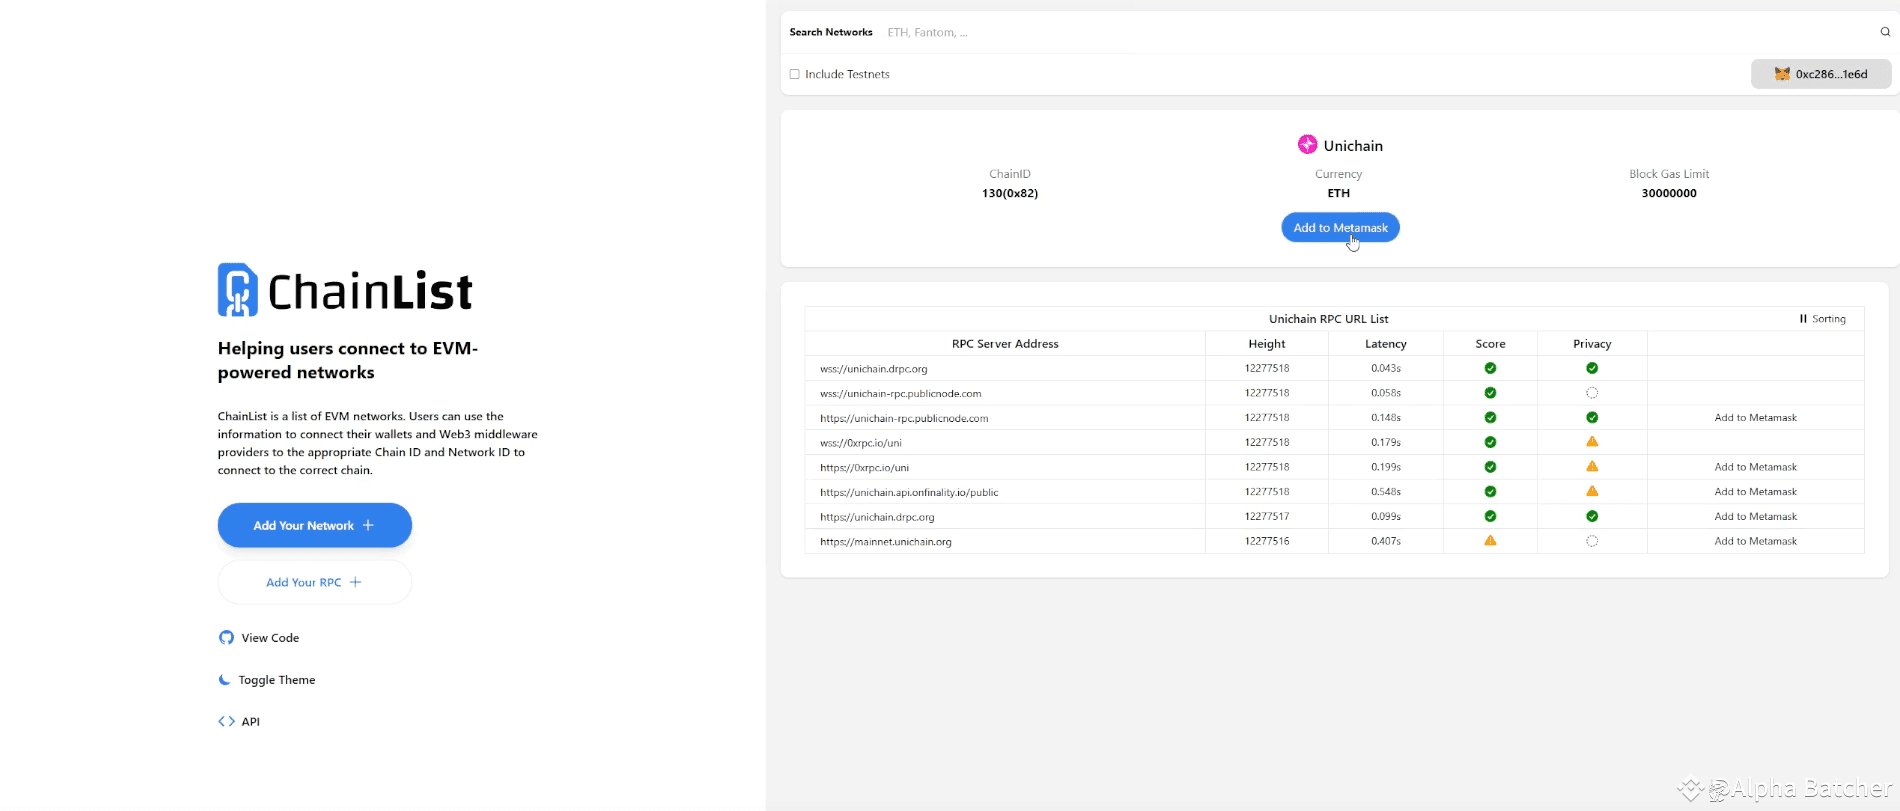
Task: Open the 0xc286...1e6d wallet button
Action: [1821, 74]
